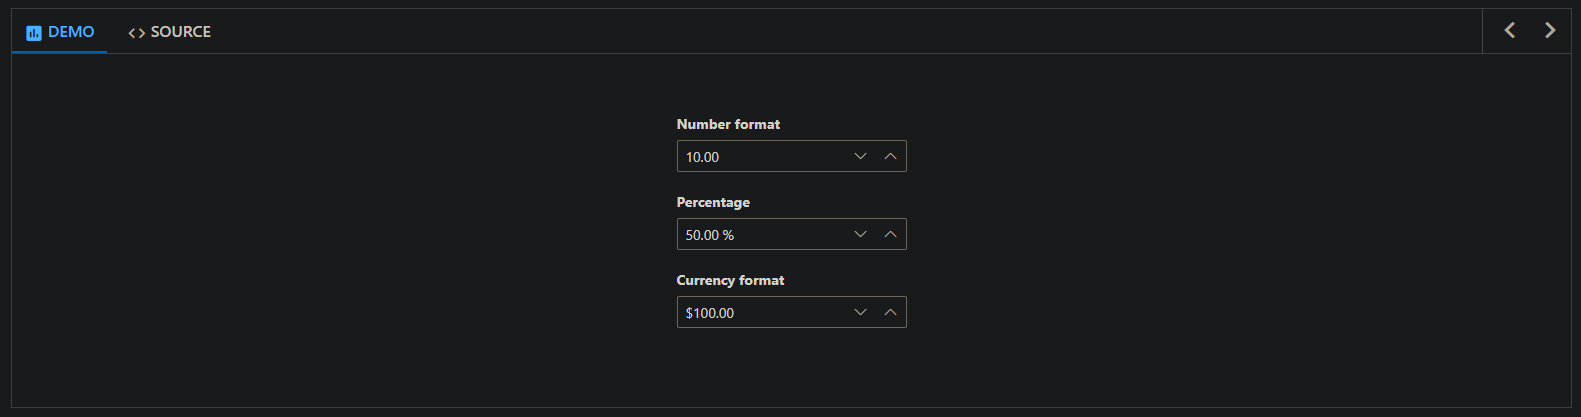Click the Currency format label
Screen dimensions: 1581x417
730,280
